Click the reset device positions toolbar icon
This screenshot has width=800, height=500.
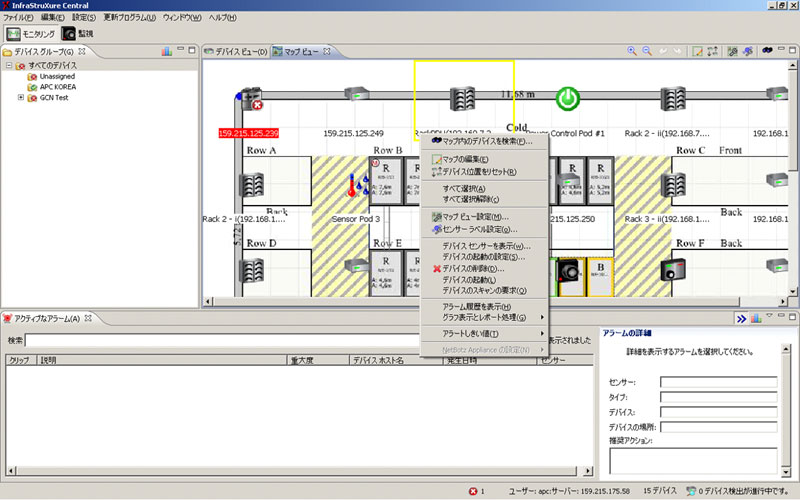(x=712, y=51)
